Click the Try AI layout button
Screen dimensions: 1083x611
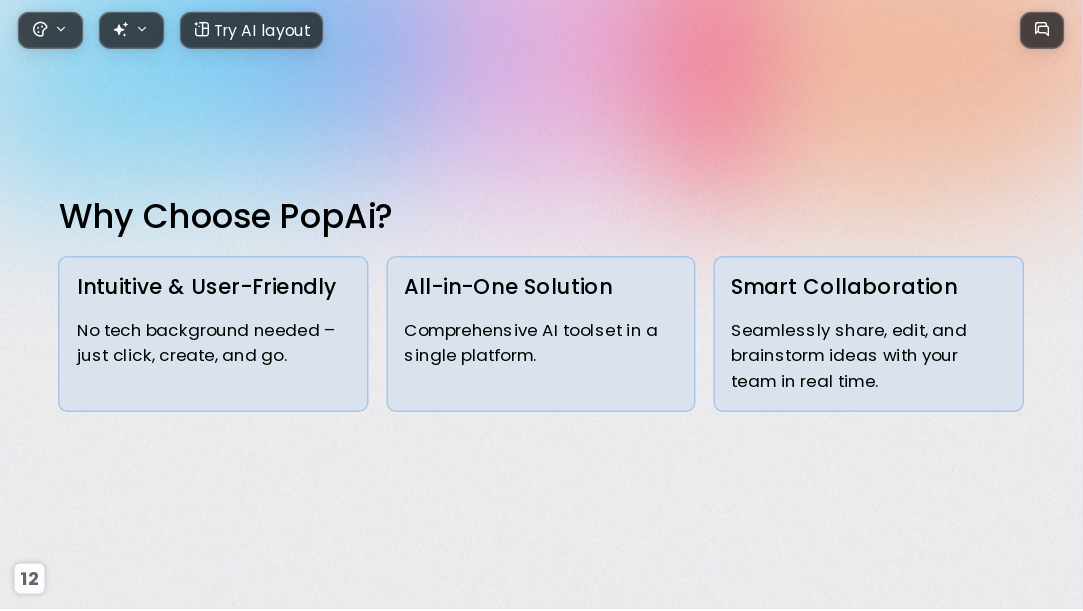point(251,30)
